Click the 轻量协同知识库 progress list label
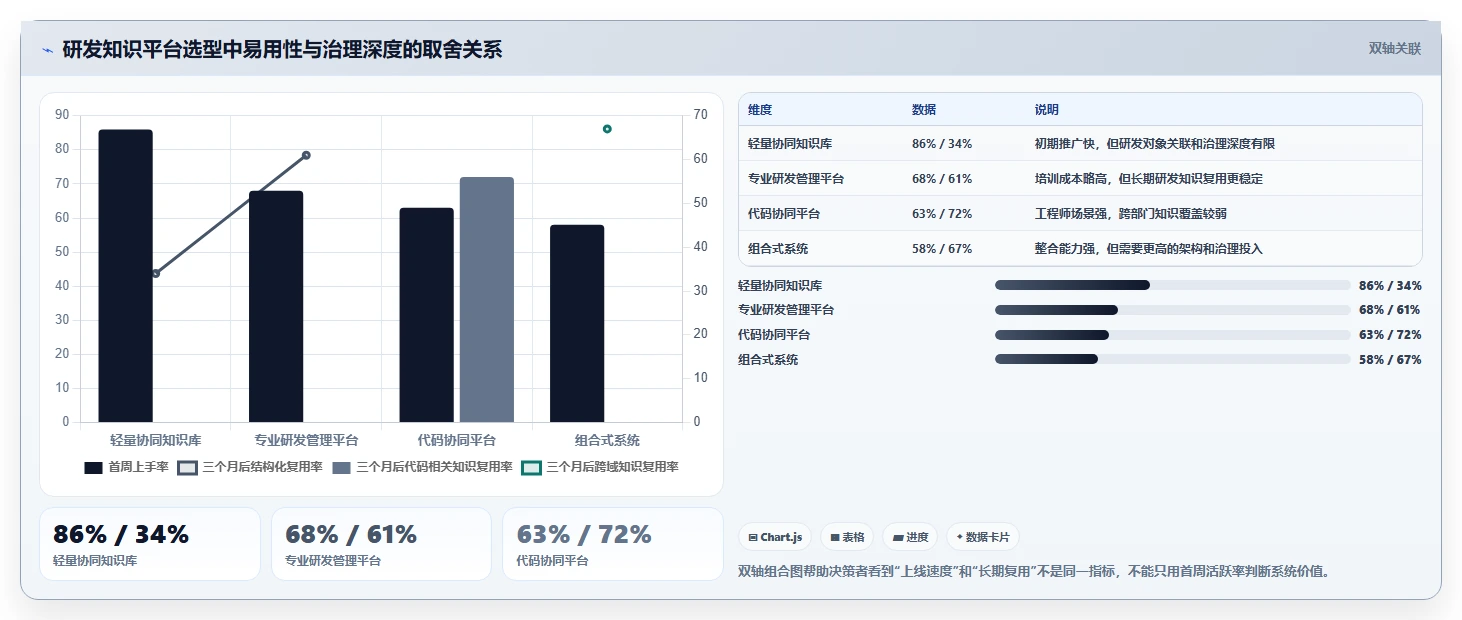This screenshot has width=1462, height=620. coord(780,286)
